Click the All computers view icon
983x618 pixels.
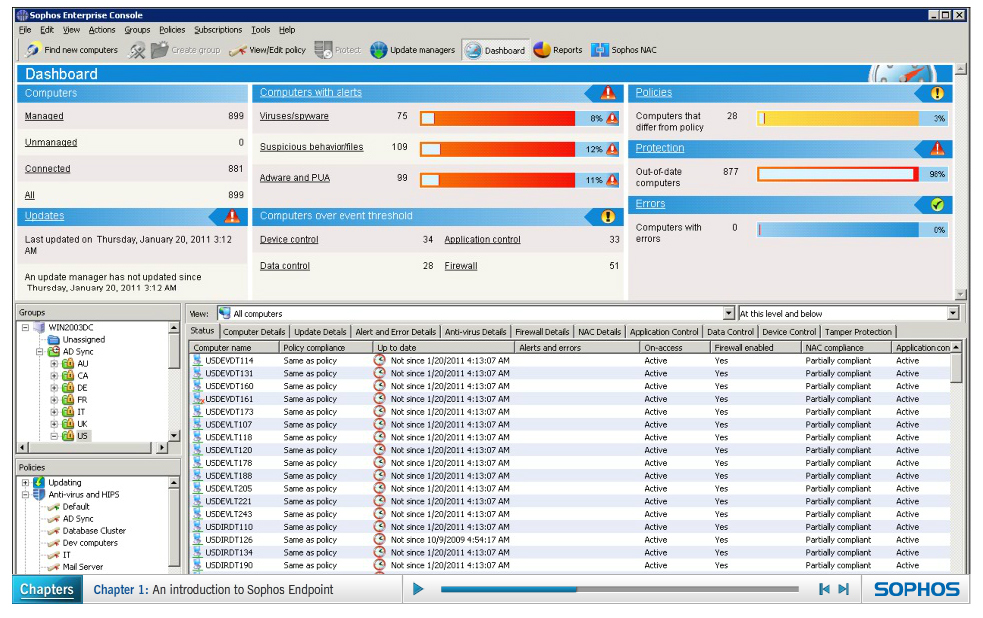point(224,313)
